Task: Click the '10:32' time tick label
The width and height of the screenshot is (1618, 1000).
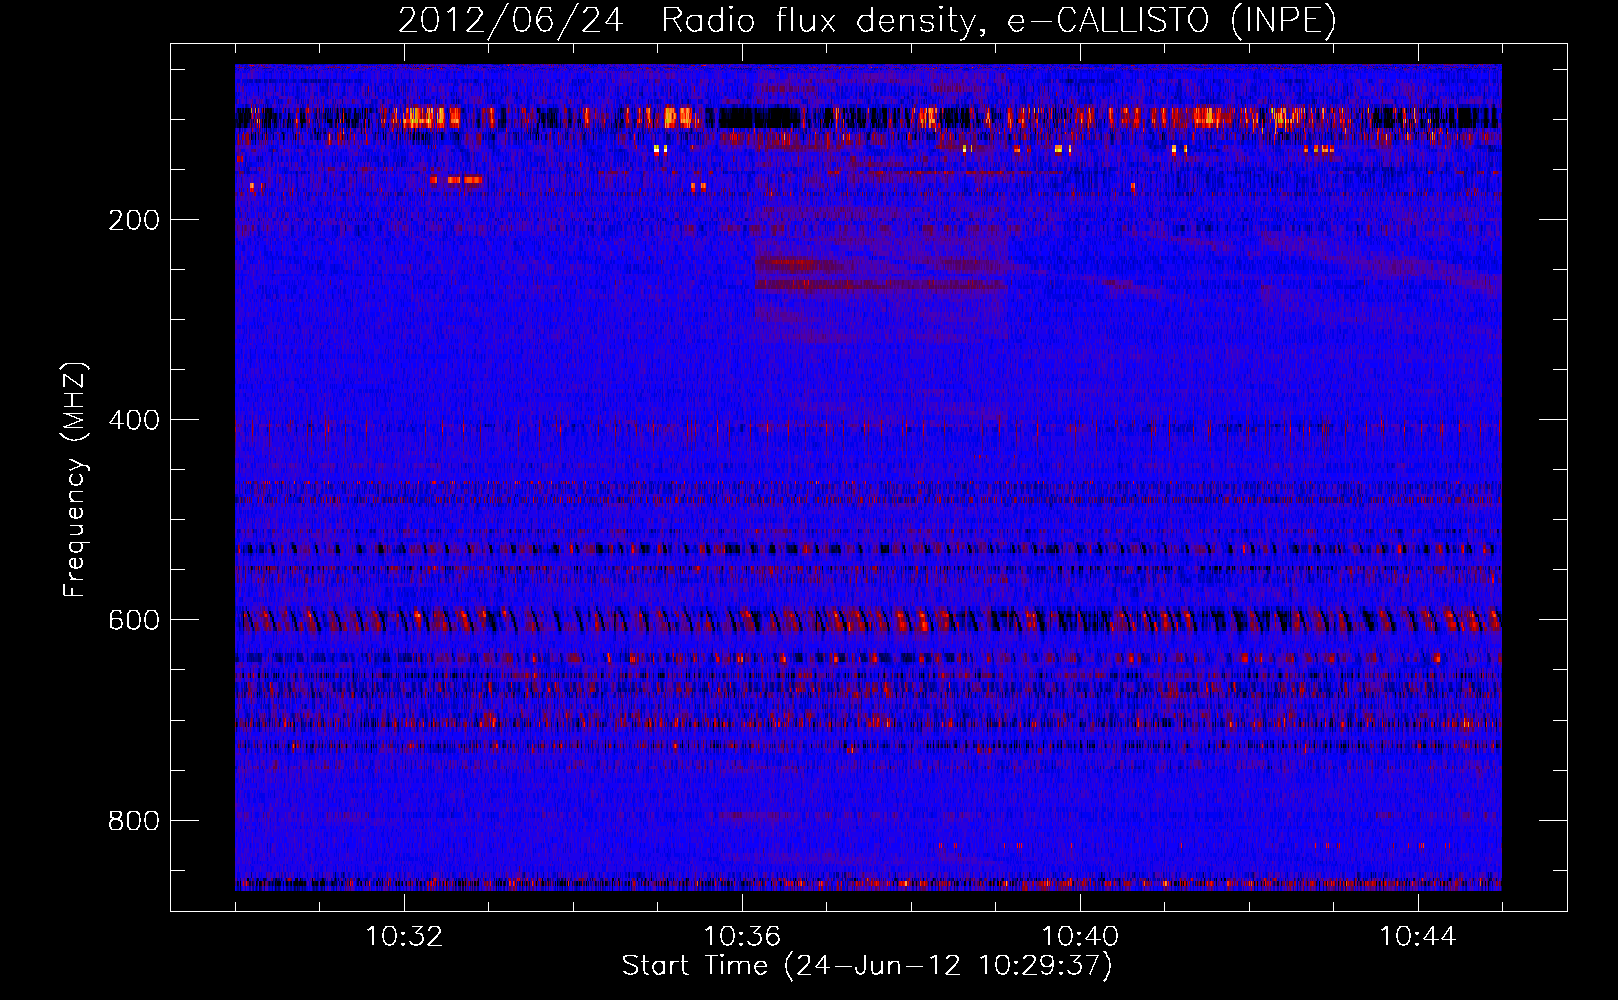Action: 404,937
